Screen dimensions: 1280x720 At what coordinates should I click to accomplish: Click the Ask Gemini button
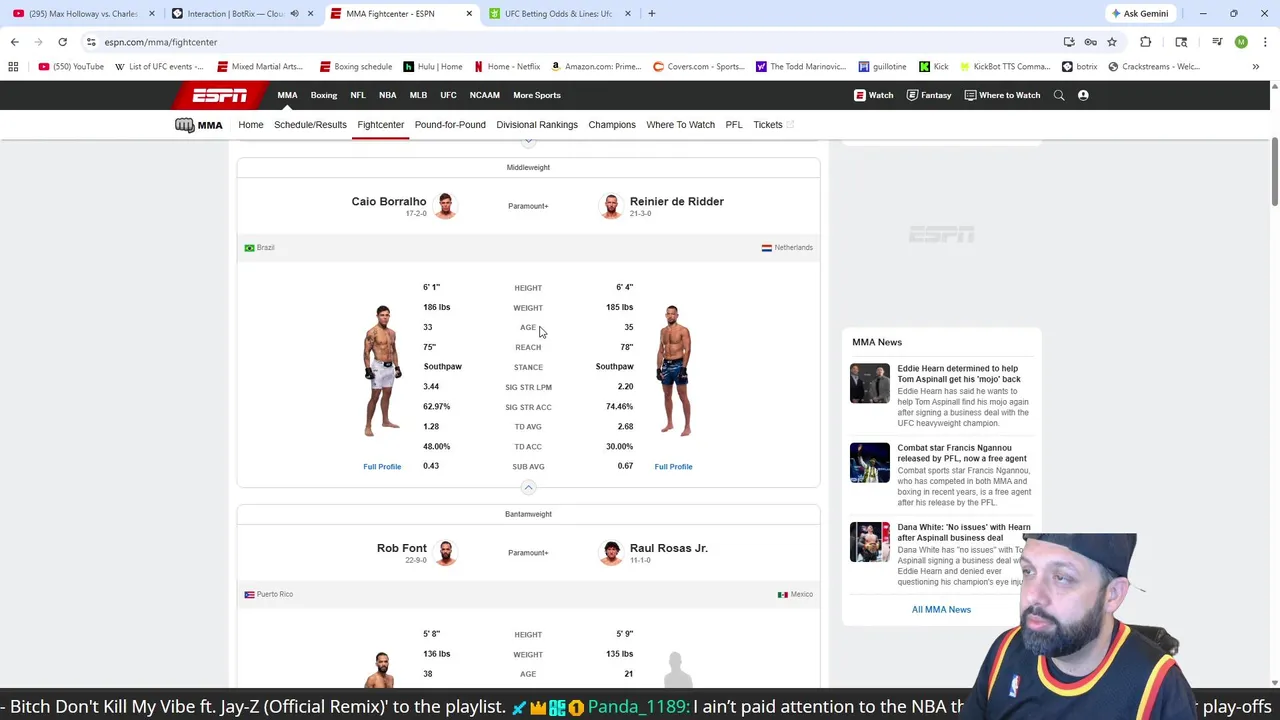click(x=1140, y=13)
